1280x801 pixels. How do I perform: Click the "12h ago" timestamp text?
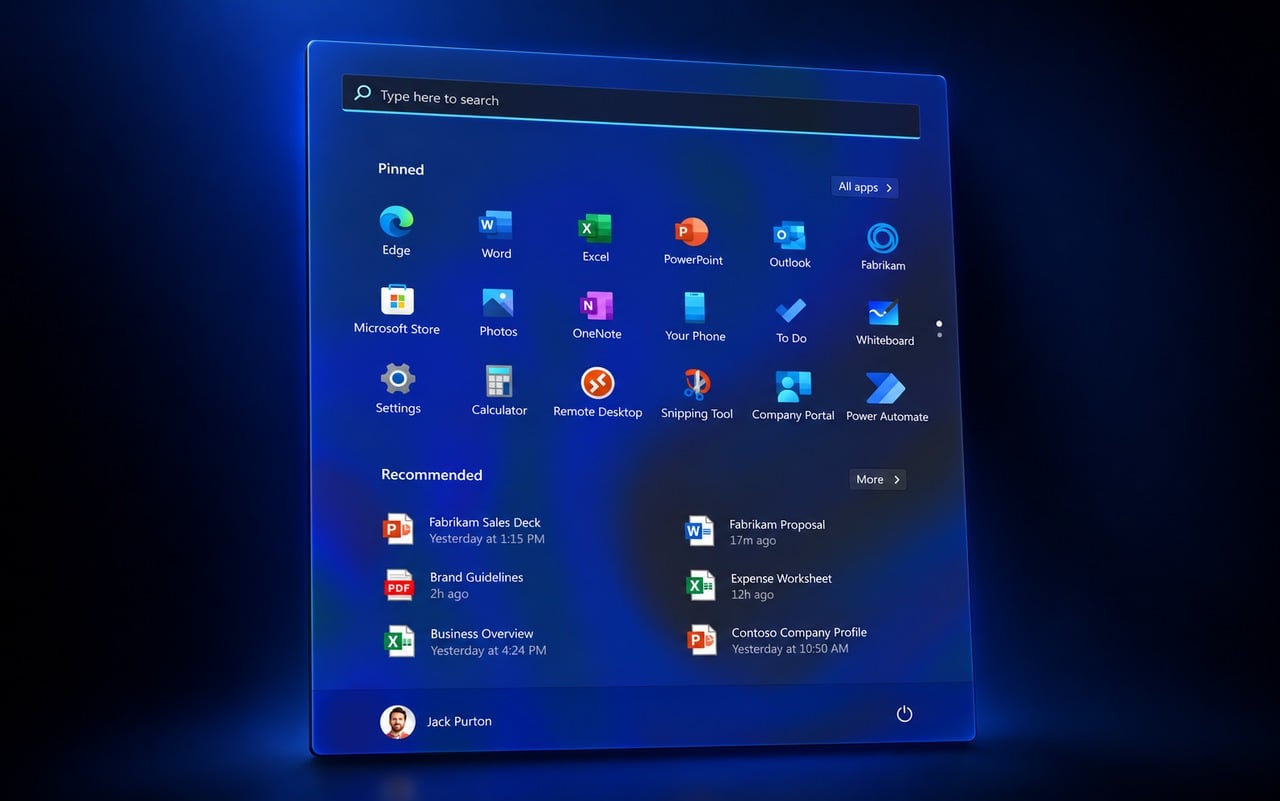point(753,595)
